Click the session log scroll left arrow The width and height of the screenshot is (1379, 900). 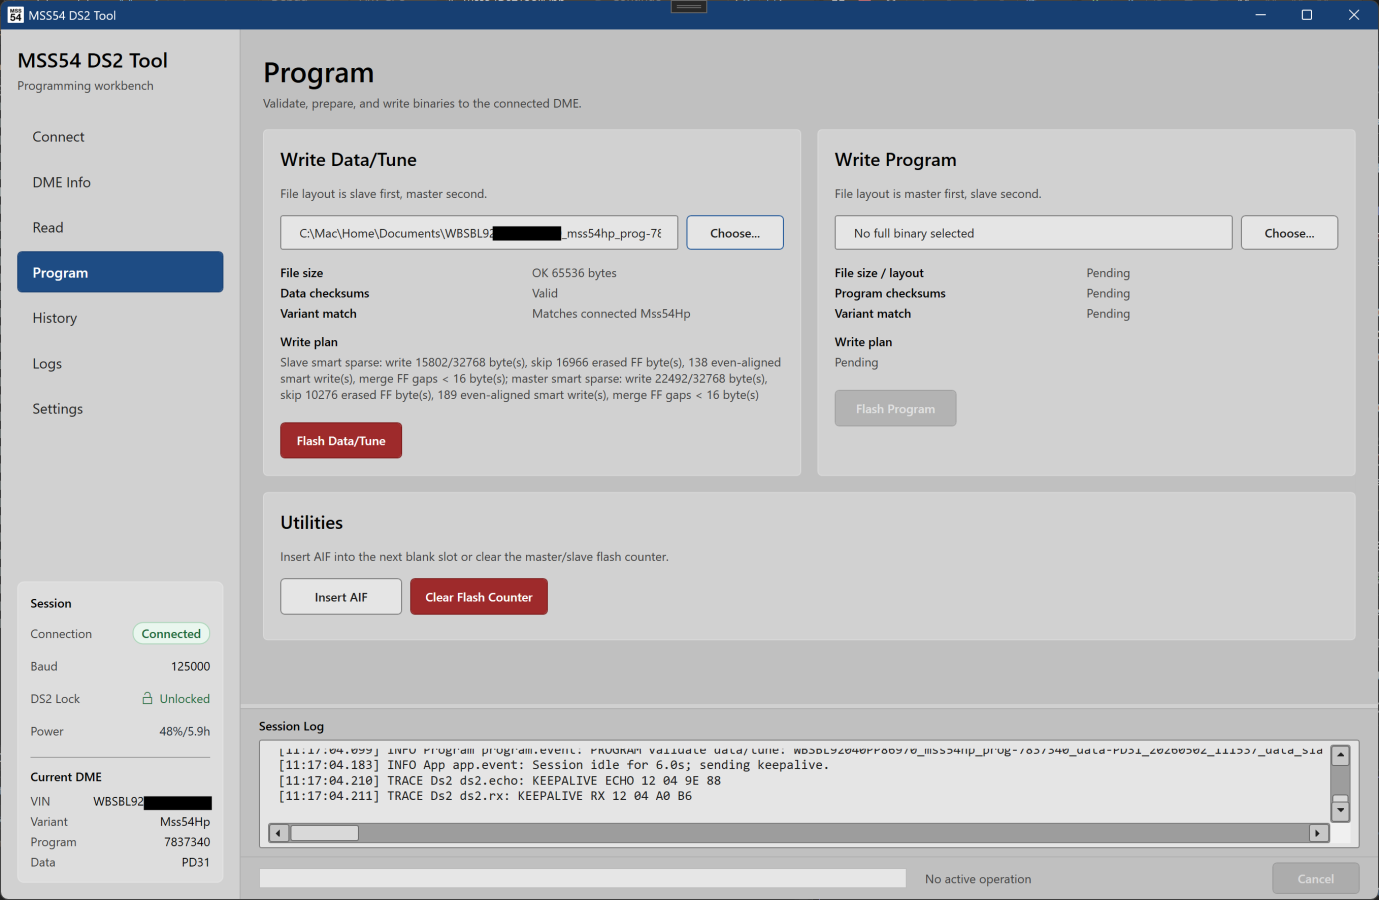click(279, 833)
